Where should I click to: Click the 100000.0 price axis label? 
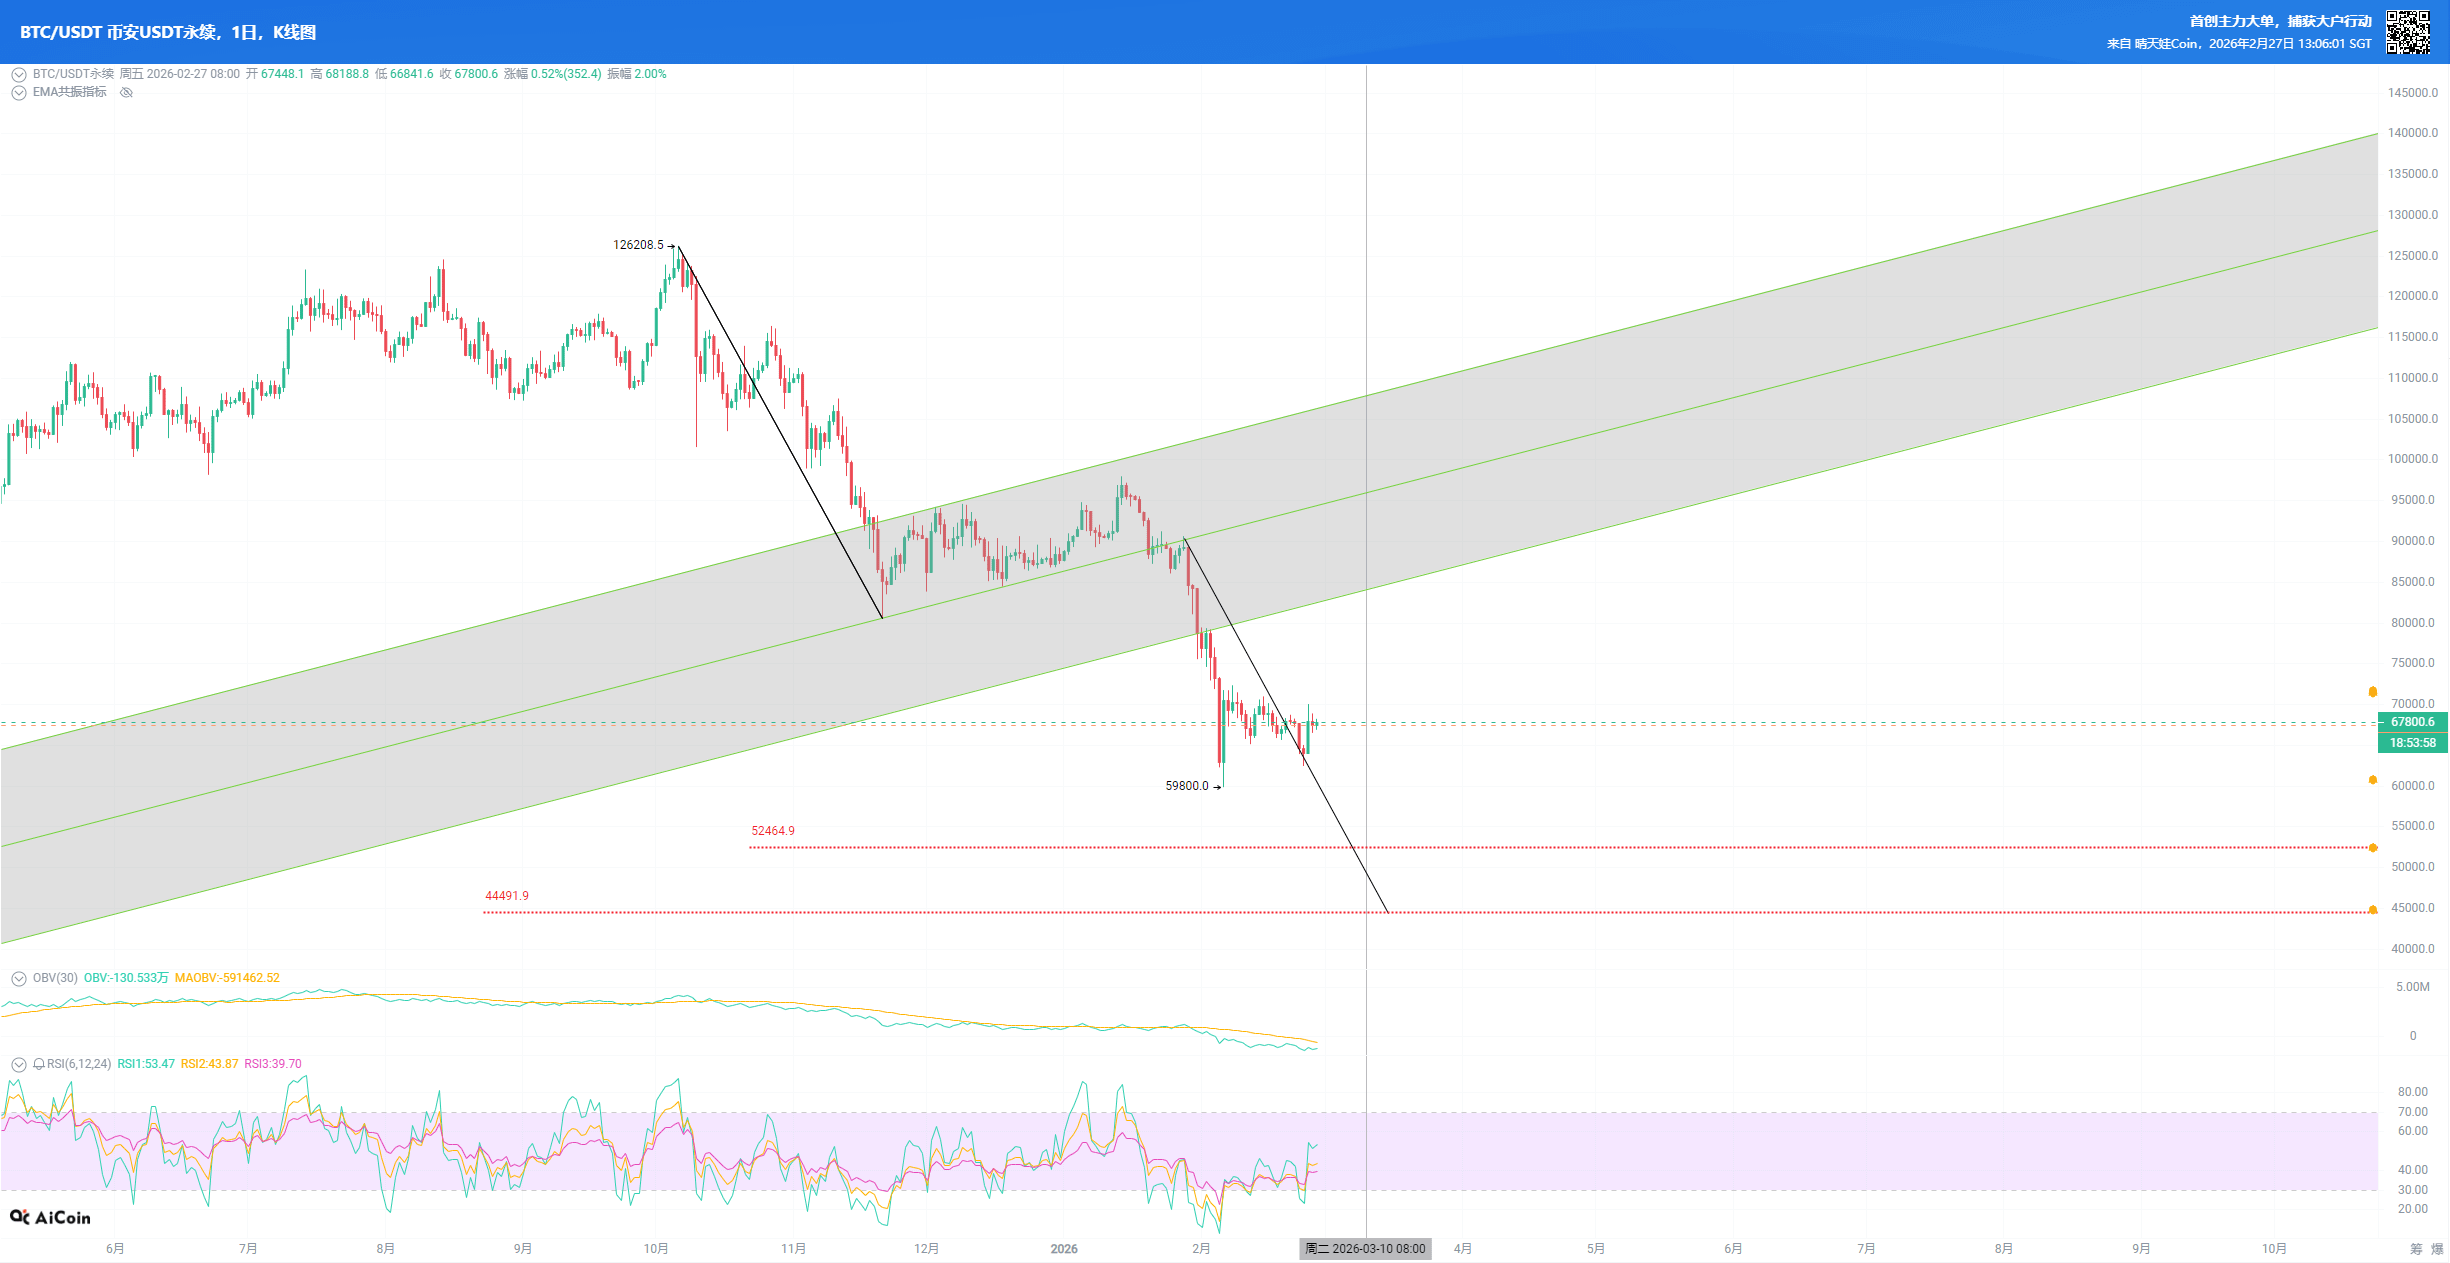tap(2413, 459)
